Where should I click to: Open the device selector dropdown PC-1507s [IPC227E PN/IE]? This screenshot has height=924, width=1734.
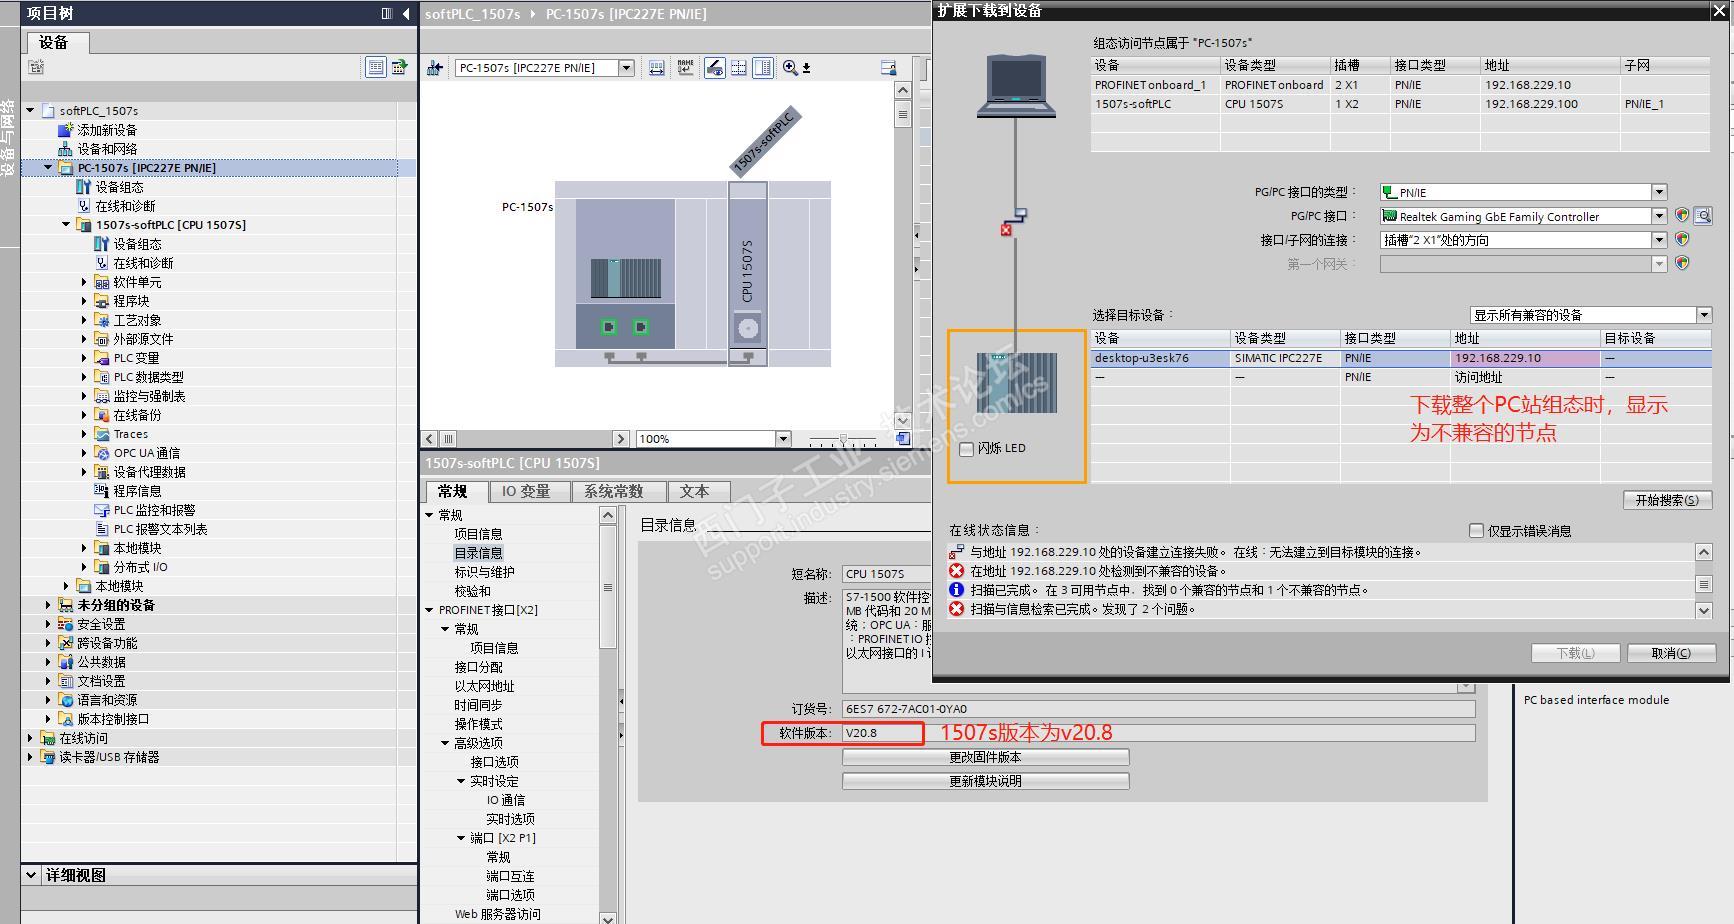[x=627, y=68]
